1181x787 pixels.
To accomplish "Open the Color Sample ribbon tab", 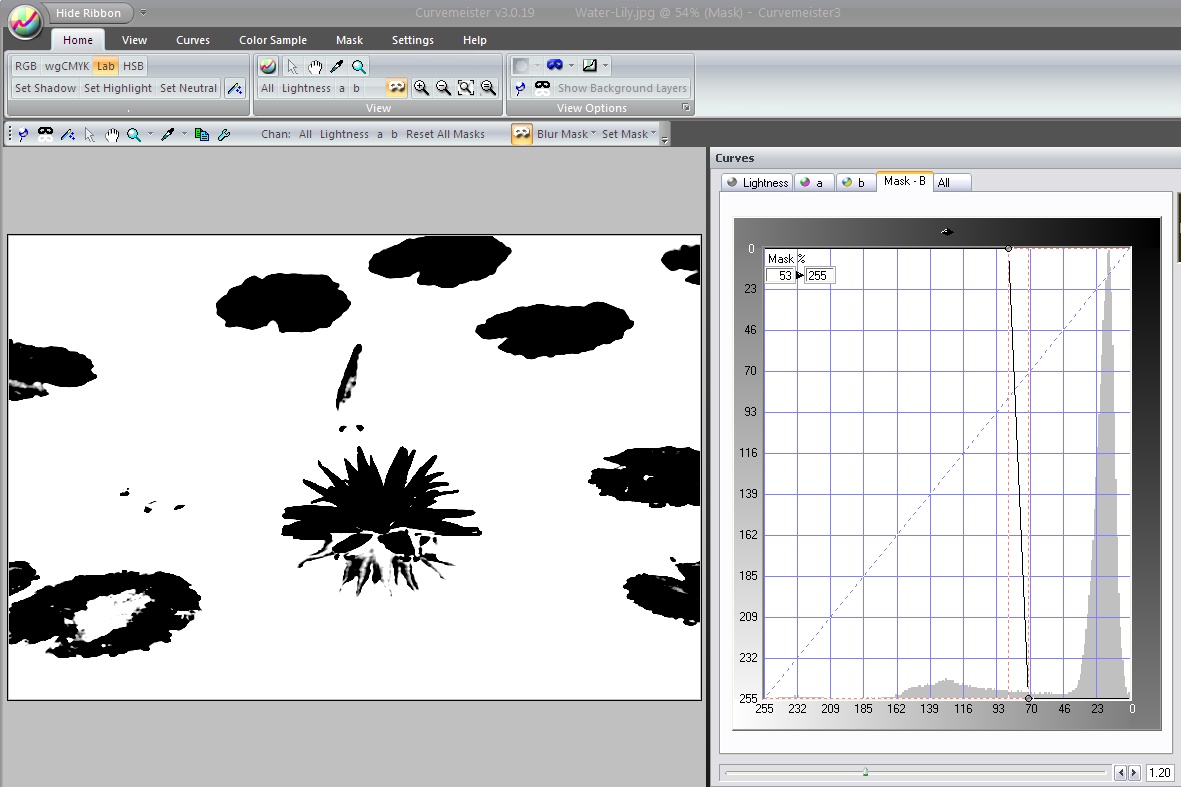I will pyautogui.click(x=273, y=40).
